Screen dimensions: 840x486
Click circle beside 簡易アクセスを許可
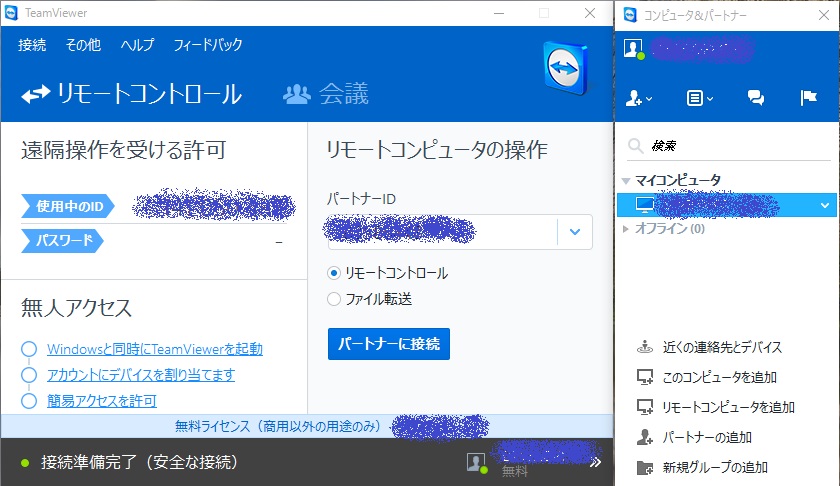pyautogui.click(x=29, y=401)
